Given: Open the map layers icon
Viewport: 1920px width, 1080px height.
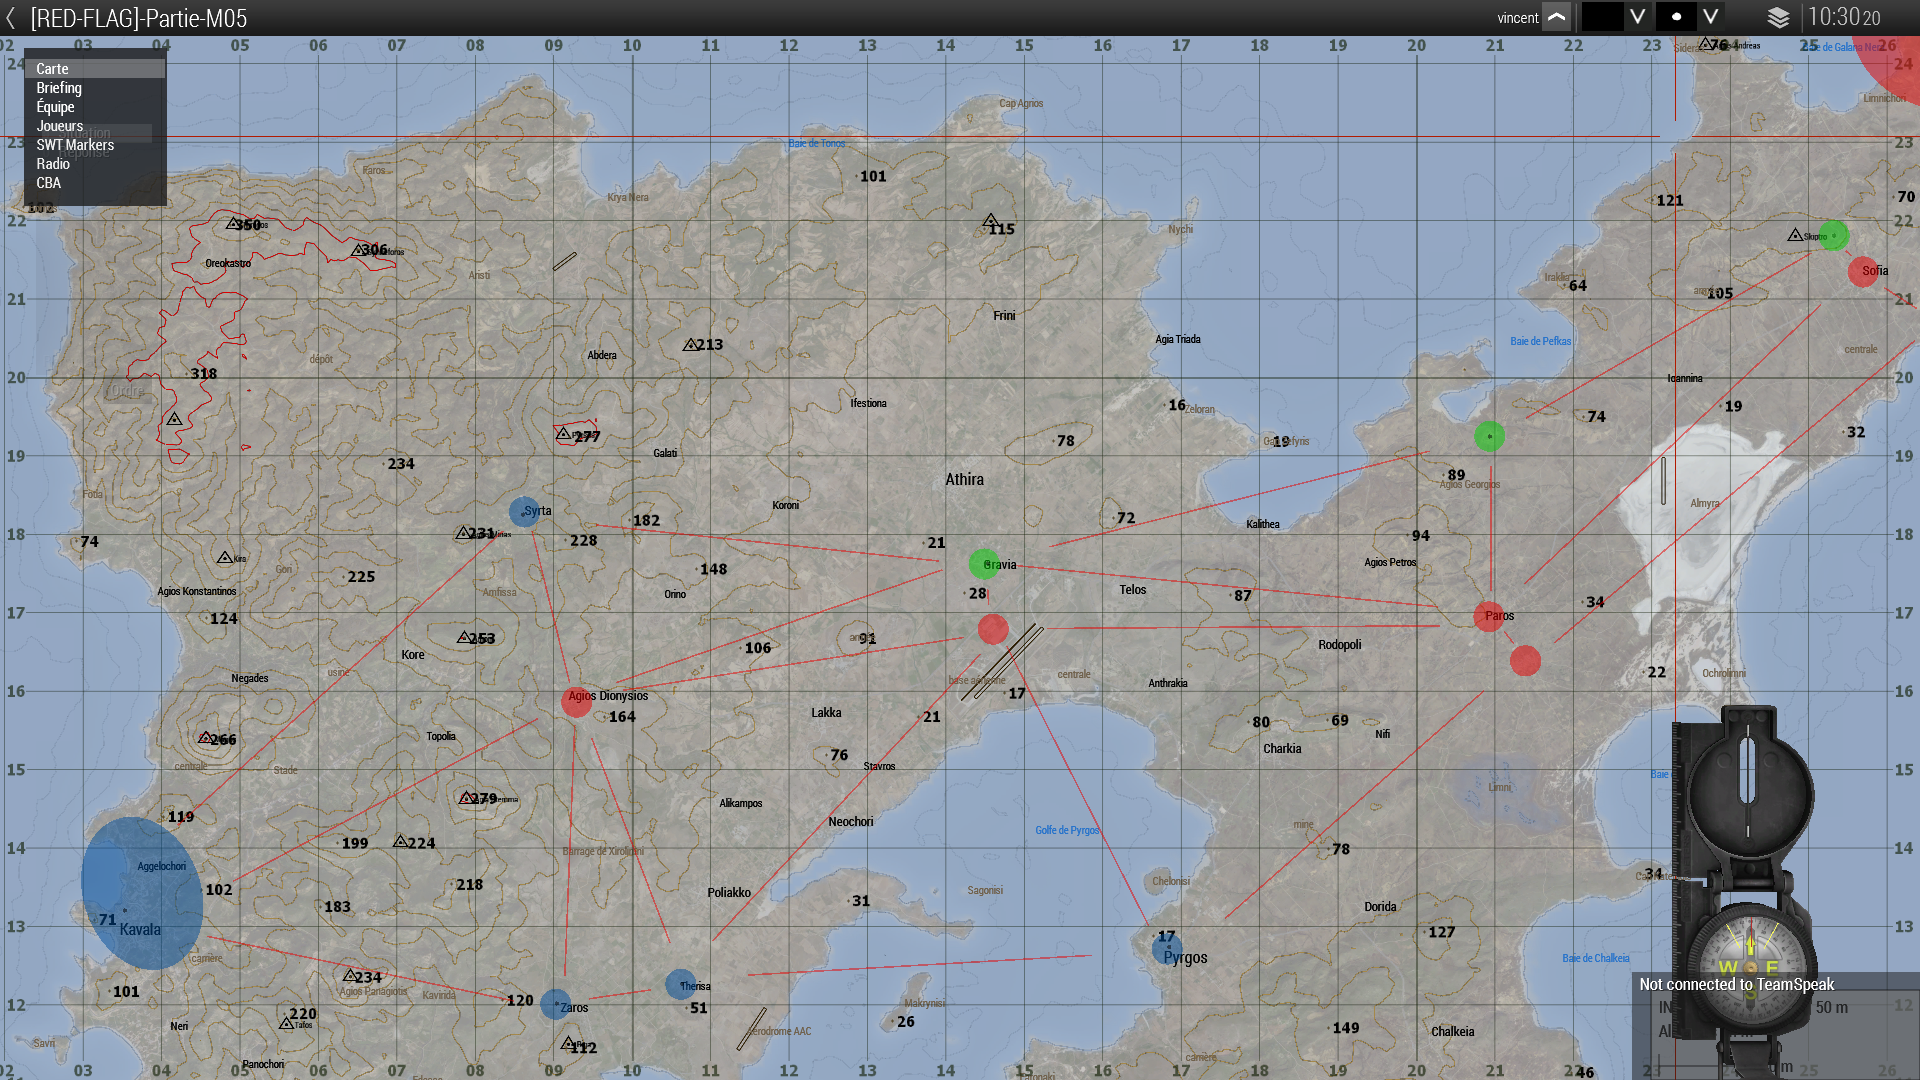Looking at the screenshot, I should tap(1778, 18).
